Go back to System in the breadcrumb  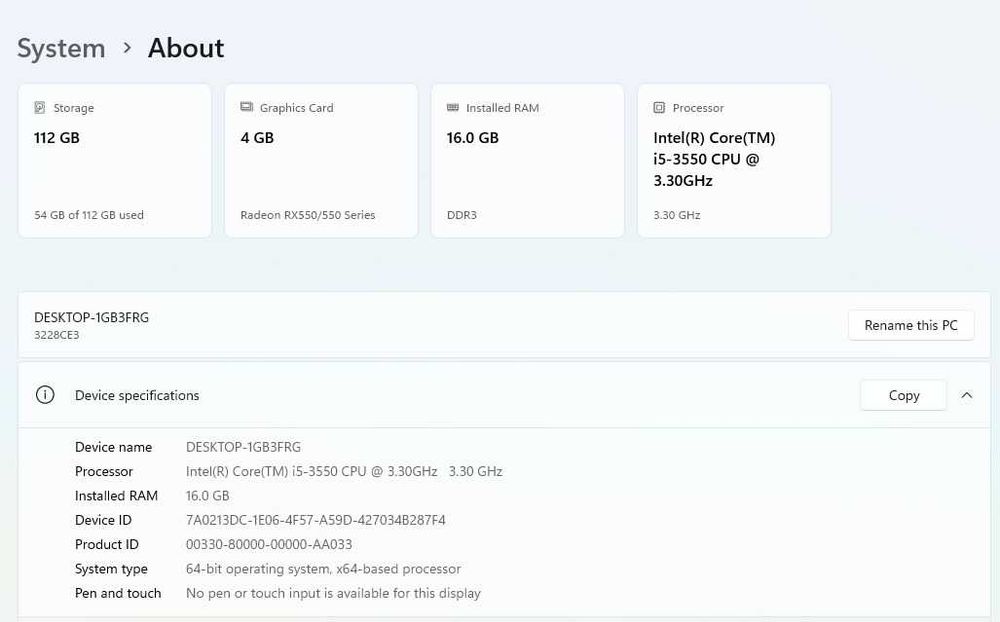61,48
